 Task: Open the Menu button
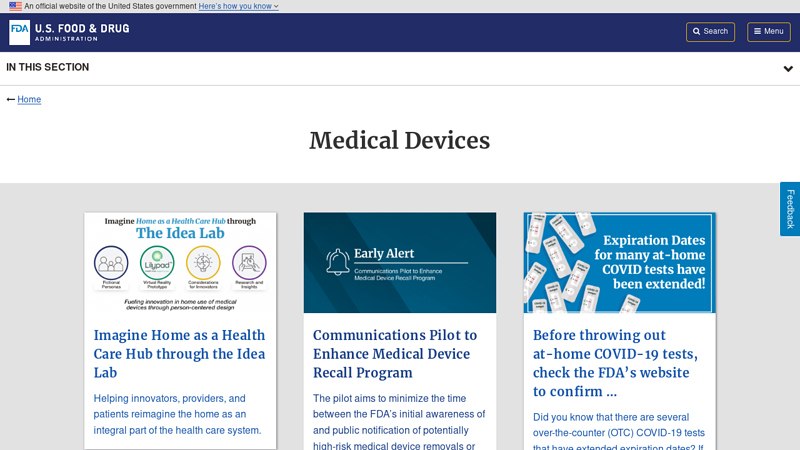[769, 32]
